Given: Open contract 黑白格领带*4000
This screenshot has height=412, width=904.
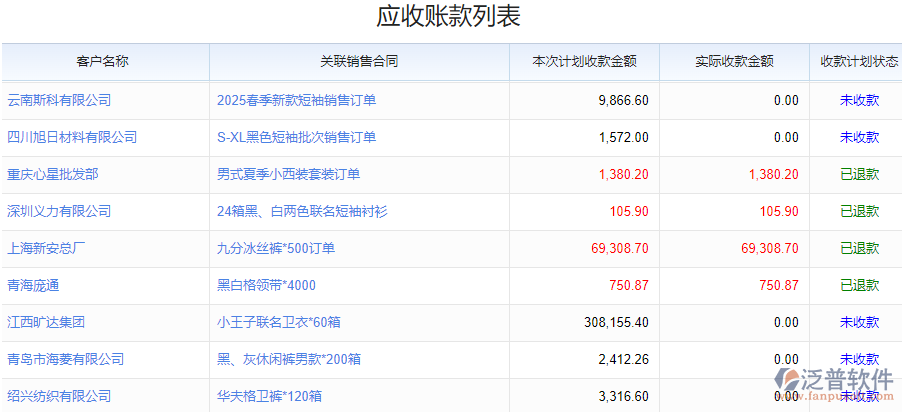Looking at the screenshot, I should pyautogui.click(x=266, y=285).
